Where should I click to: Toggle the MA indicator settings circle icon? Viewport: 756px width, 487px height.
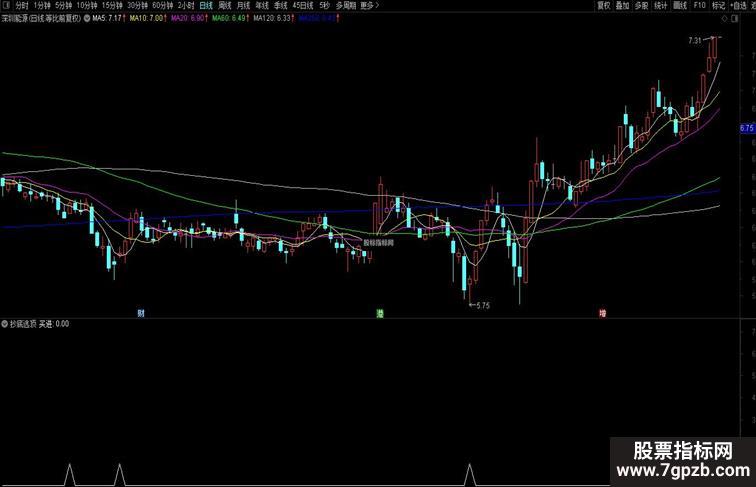coord(87,18)
